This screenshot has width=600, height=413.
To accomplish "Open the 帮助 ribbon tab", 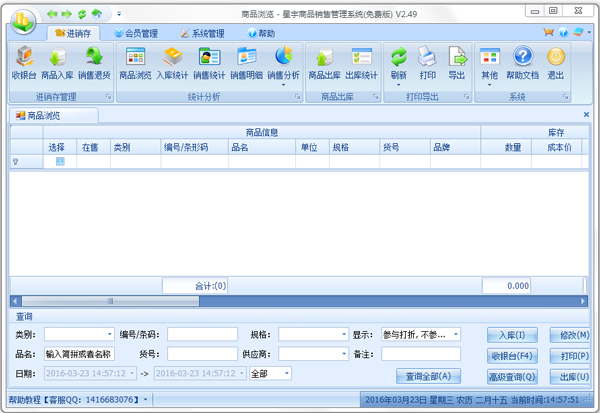I will [261, 34].
